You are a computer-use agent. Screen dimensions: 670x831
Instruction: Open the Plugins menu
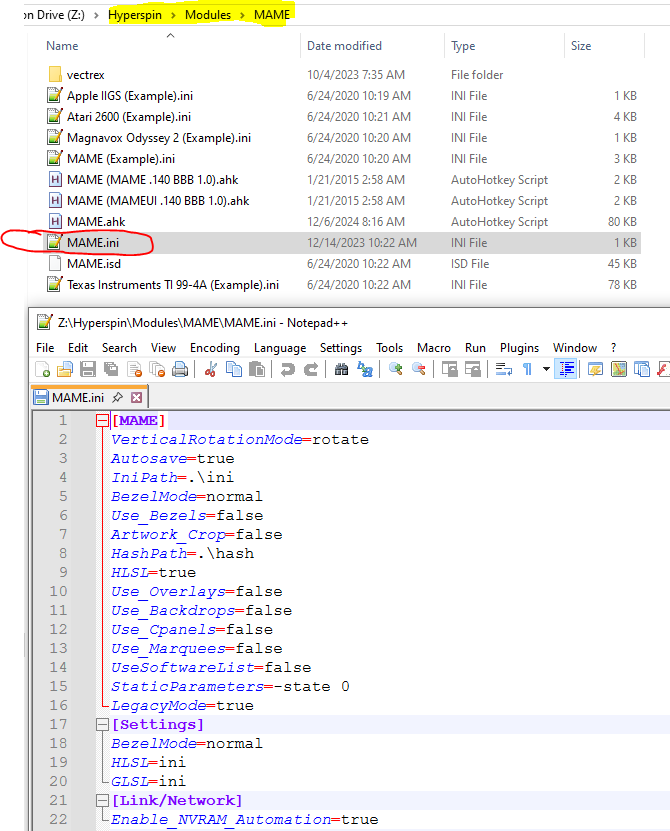pyautogui.click(x=519, y=347)
